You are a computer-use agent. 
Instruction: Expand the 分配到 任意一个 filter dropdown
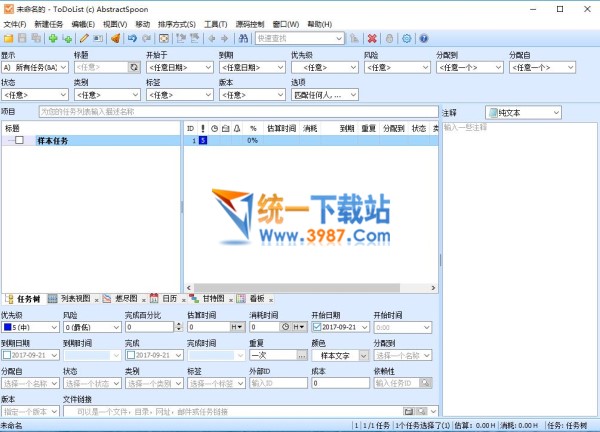click(x=470, y=67)
